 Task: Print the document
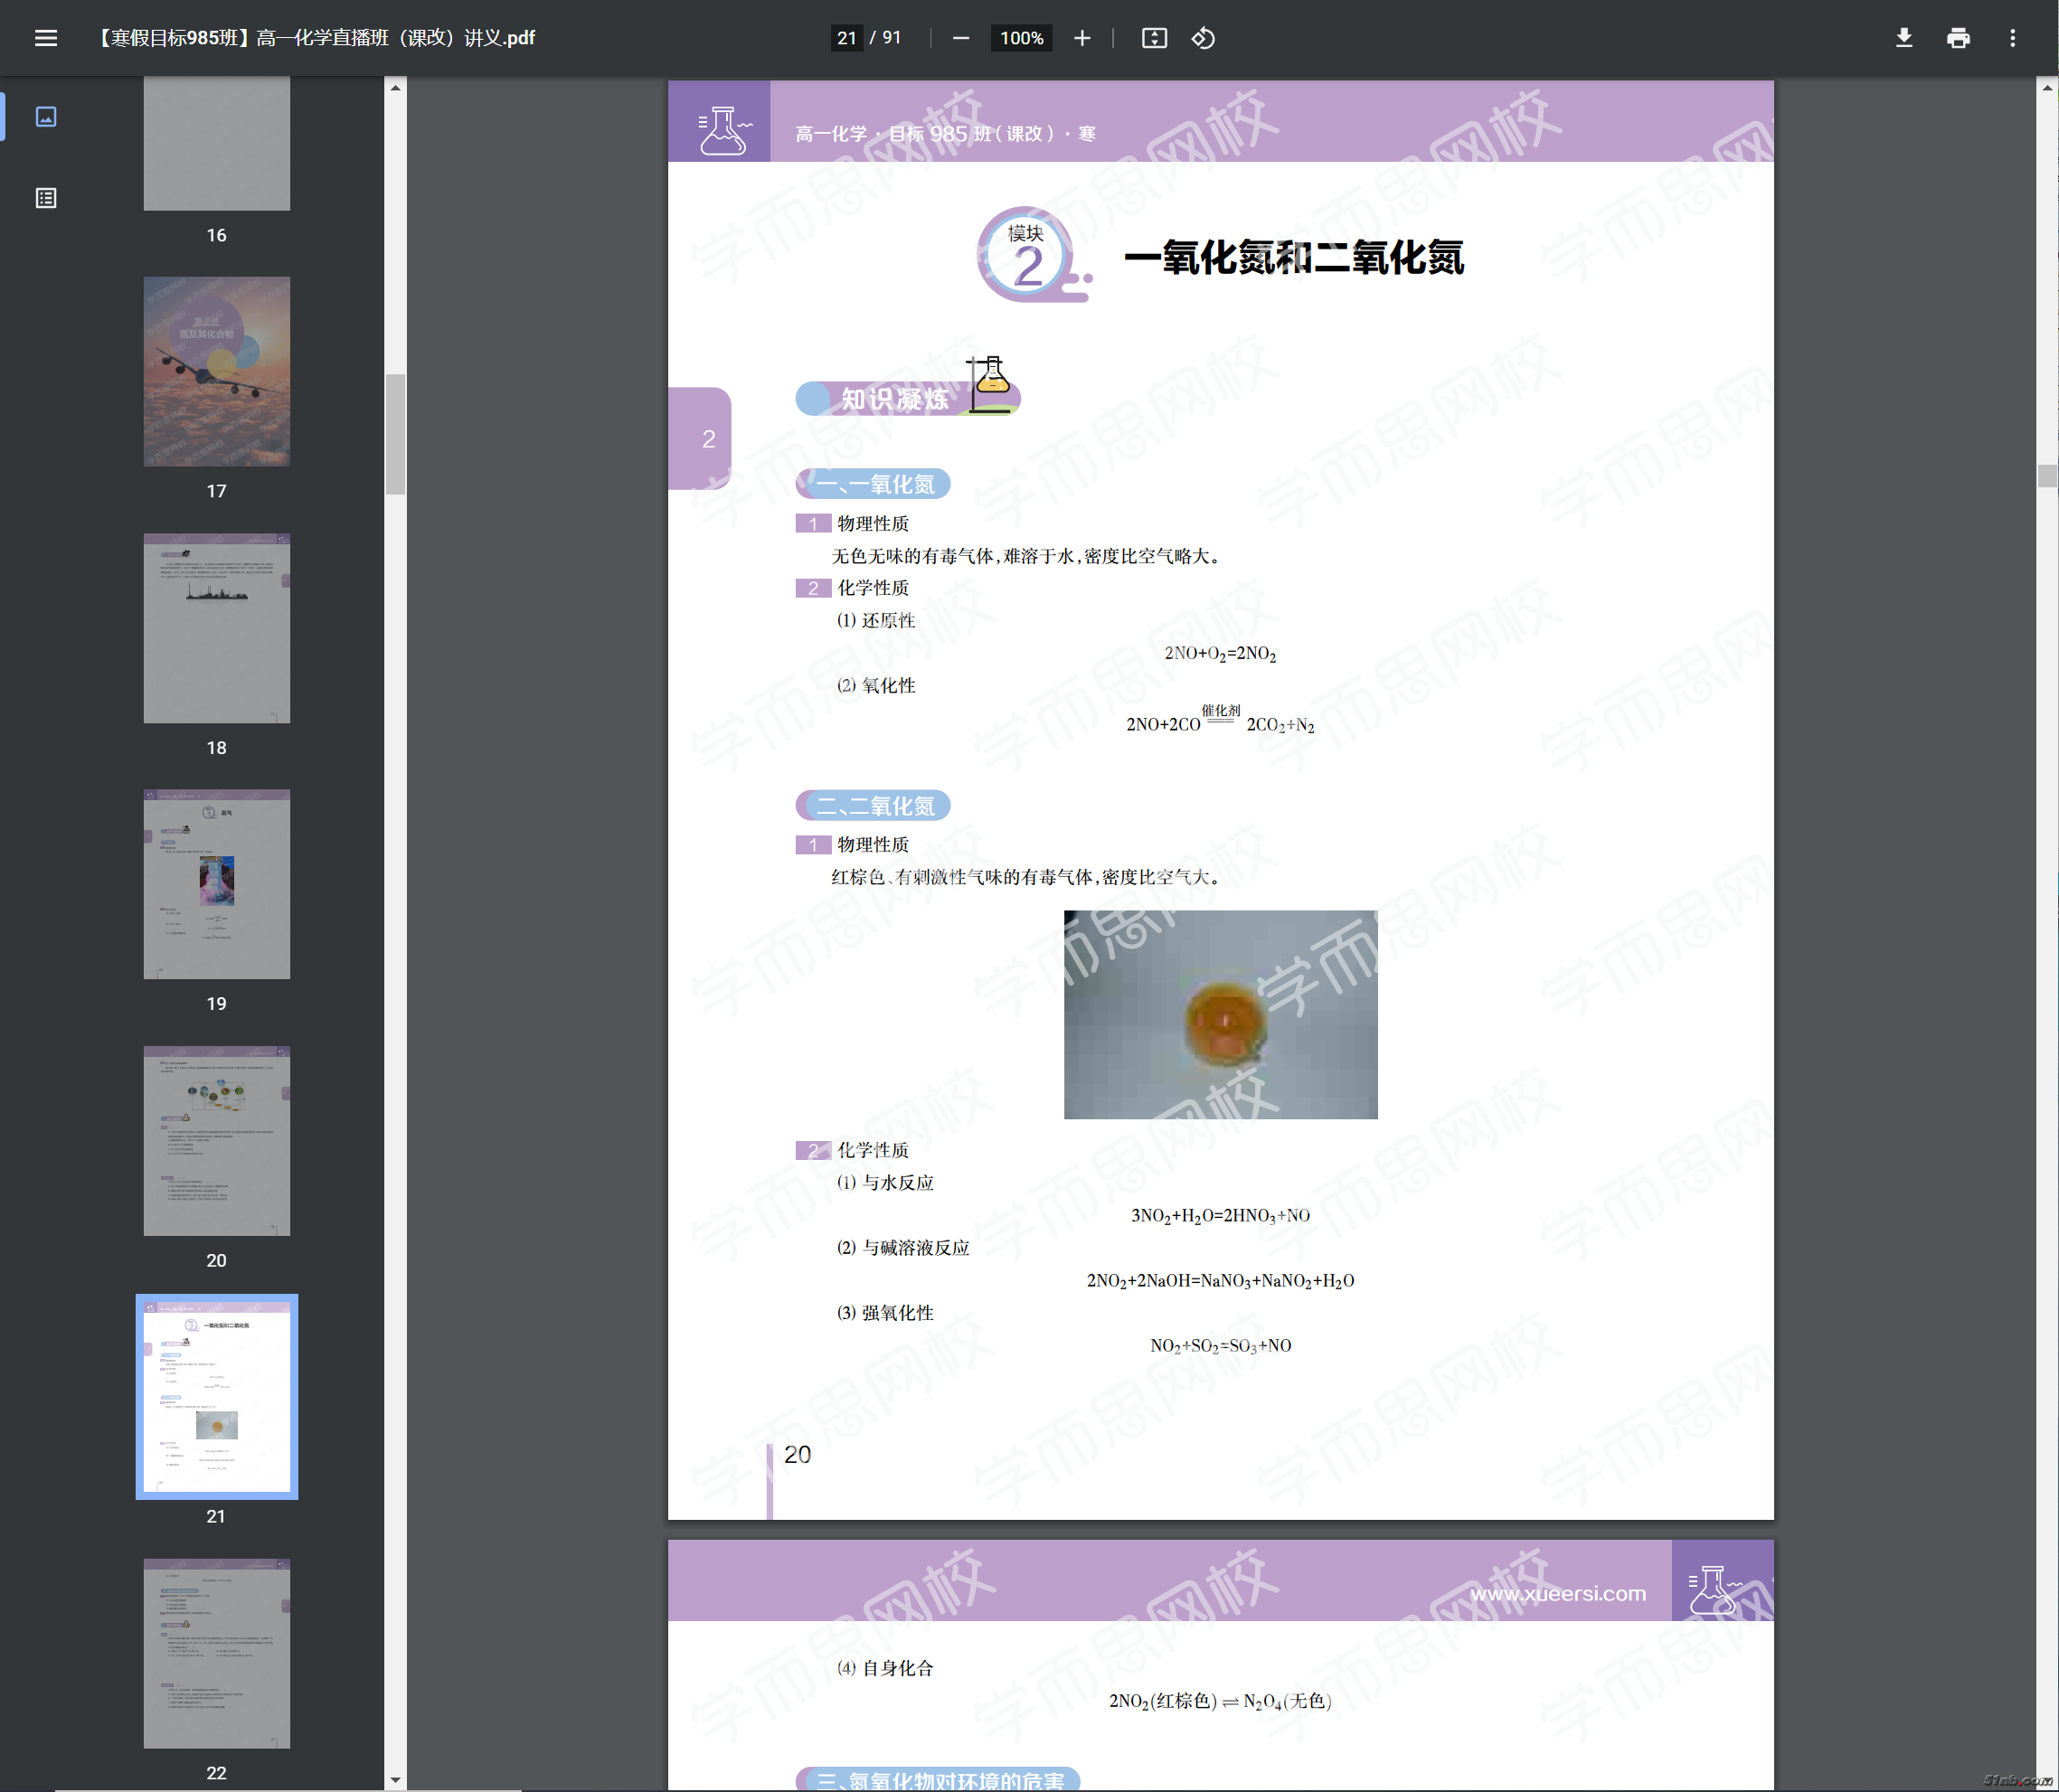(x=1958, y=38)
